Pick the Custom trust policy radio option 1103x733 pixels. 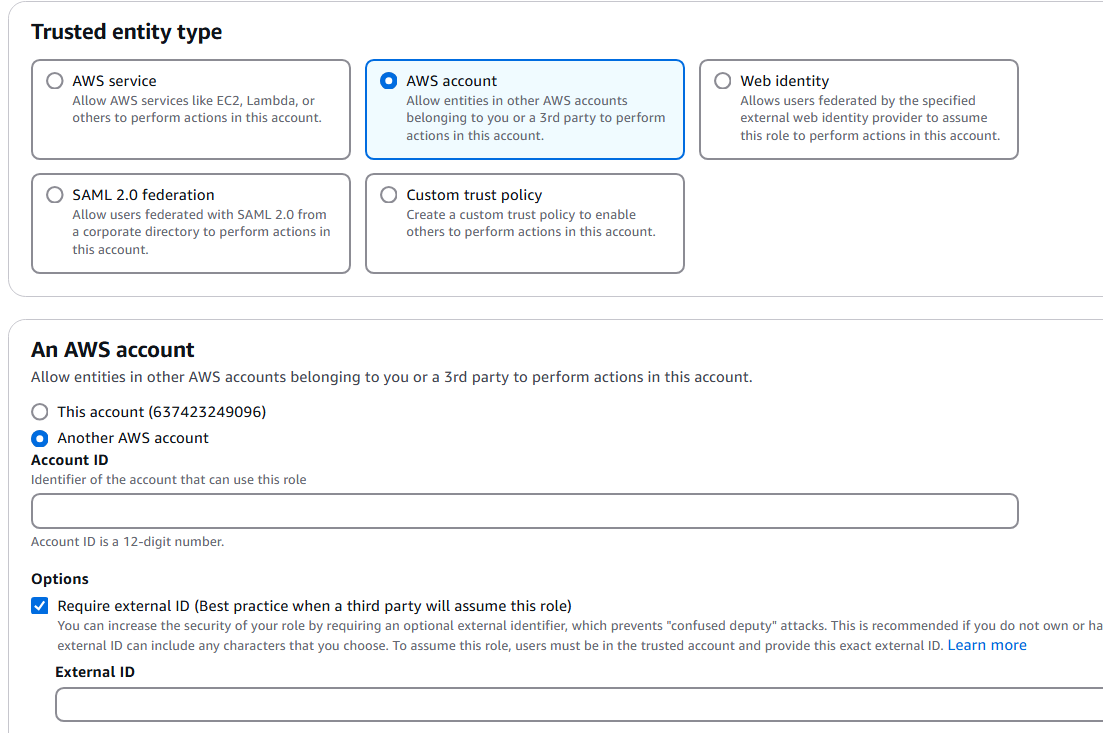[x=389, y=195]
